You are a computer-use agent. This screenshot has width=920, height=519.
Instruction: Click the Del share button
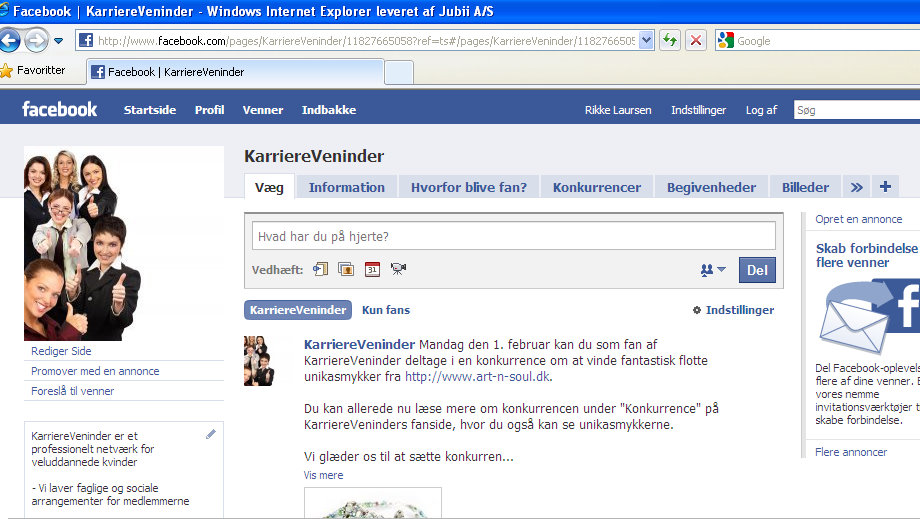coord(757,270)
